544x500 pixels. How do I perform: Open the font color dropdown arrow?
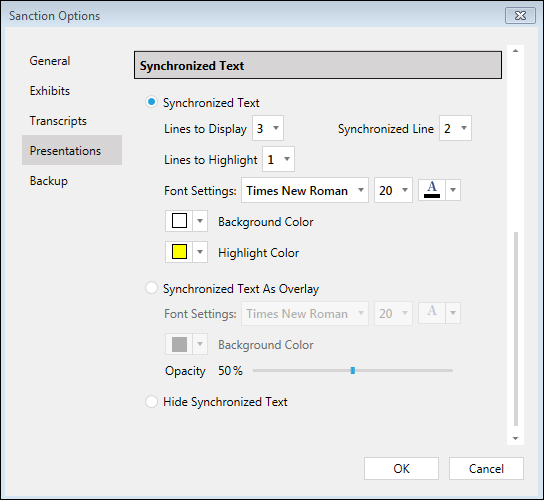coord(453,190)
